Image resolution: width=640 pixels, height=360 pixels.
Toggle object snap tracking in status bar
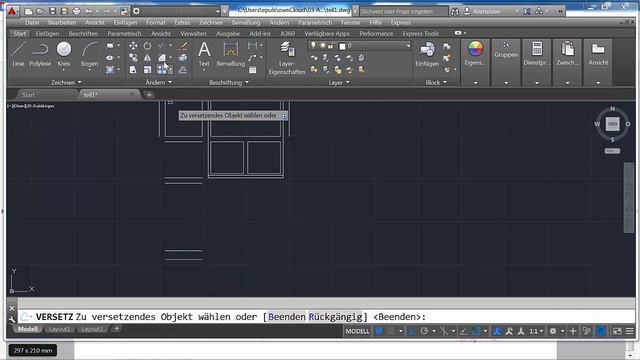pos(464,331)
